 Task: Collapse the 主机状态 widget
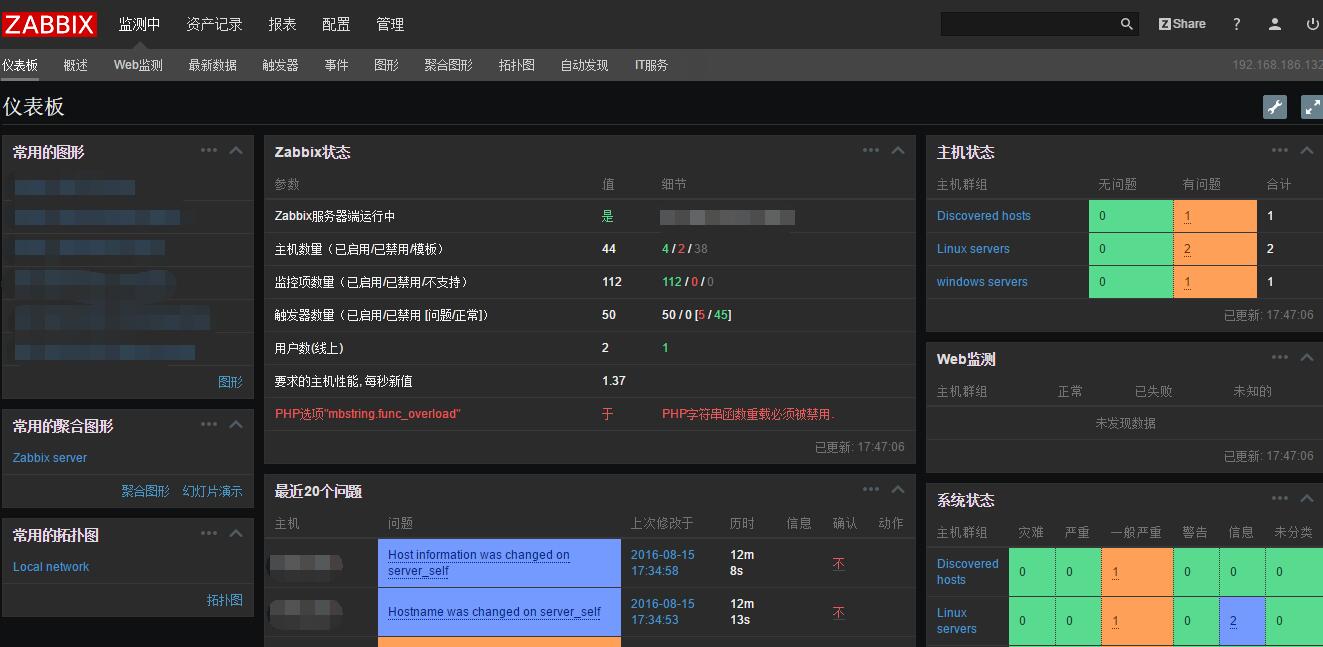click(1307, 150)
